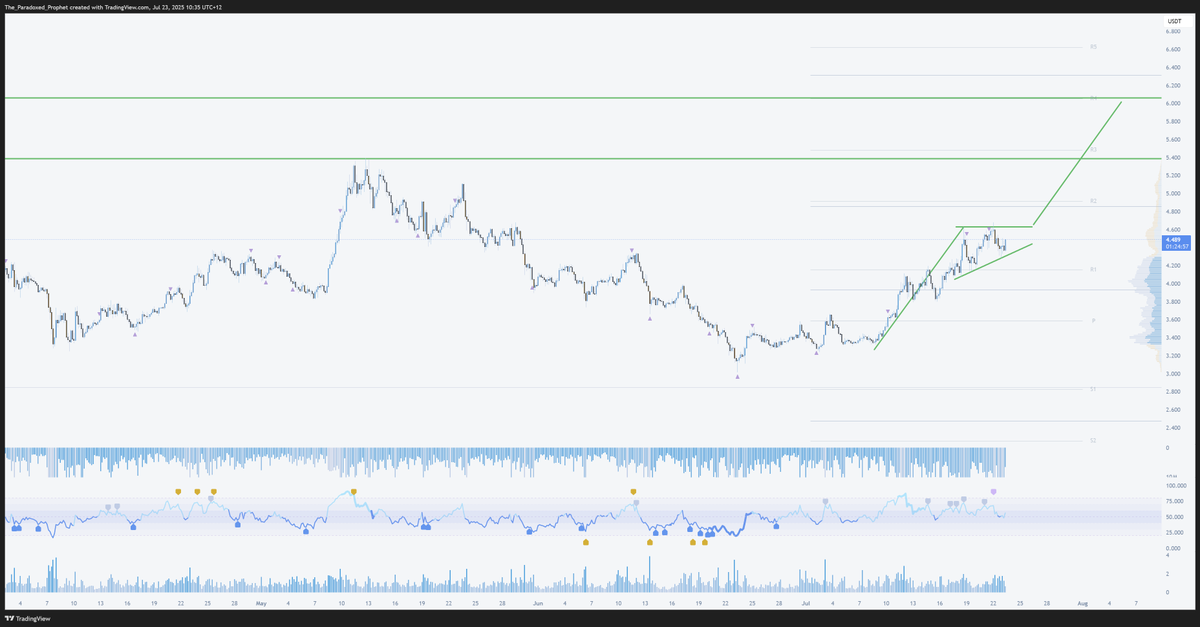Click the chart header author and date text

pyautogui.click(x=114, y=7)
